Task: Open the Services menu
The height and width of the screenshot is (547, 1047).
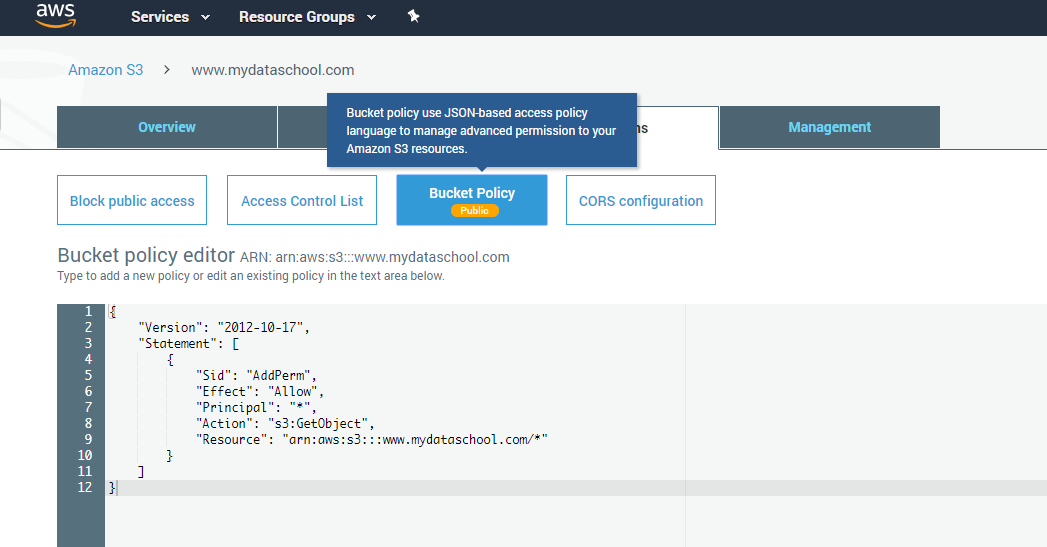Action: (x=160, y=17)
